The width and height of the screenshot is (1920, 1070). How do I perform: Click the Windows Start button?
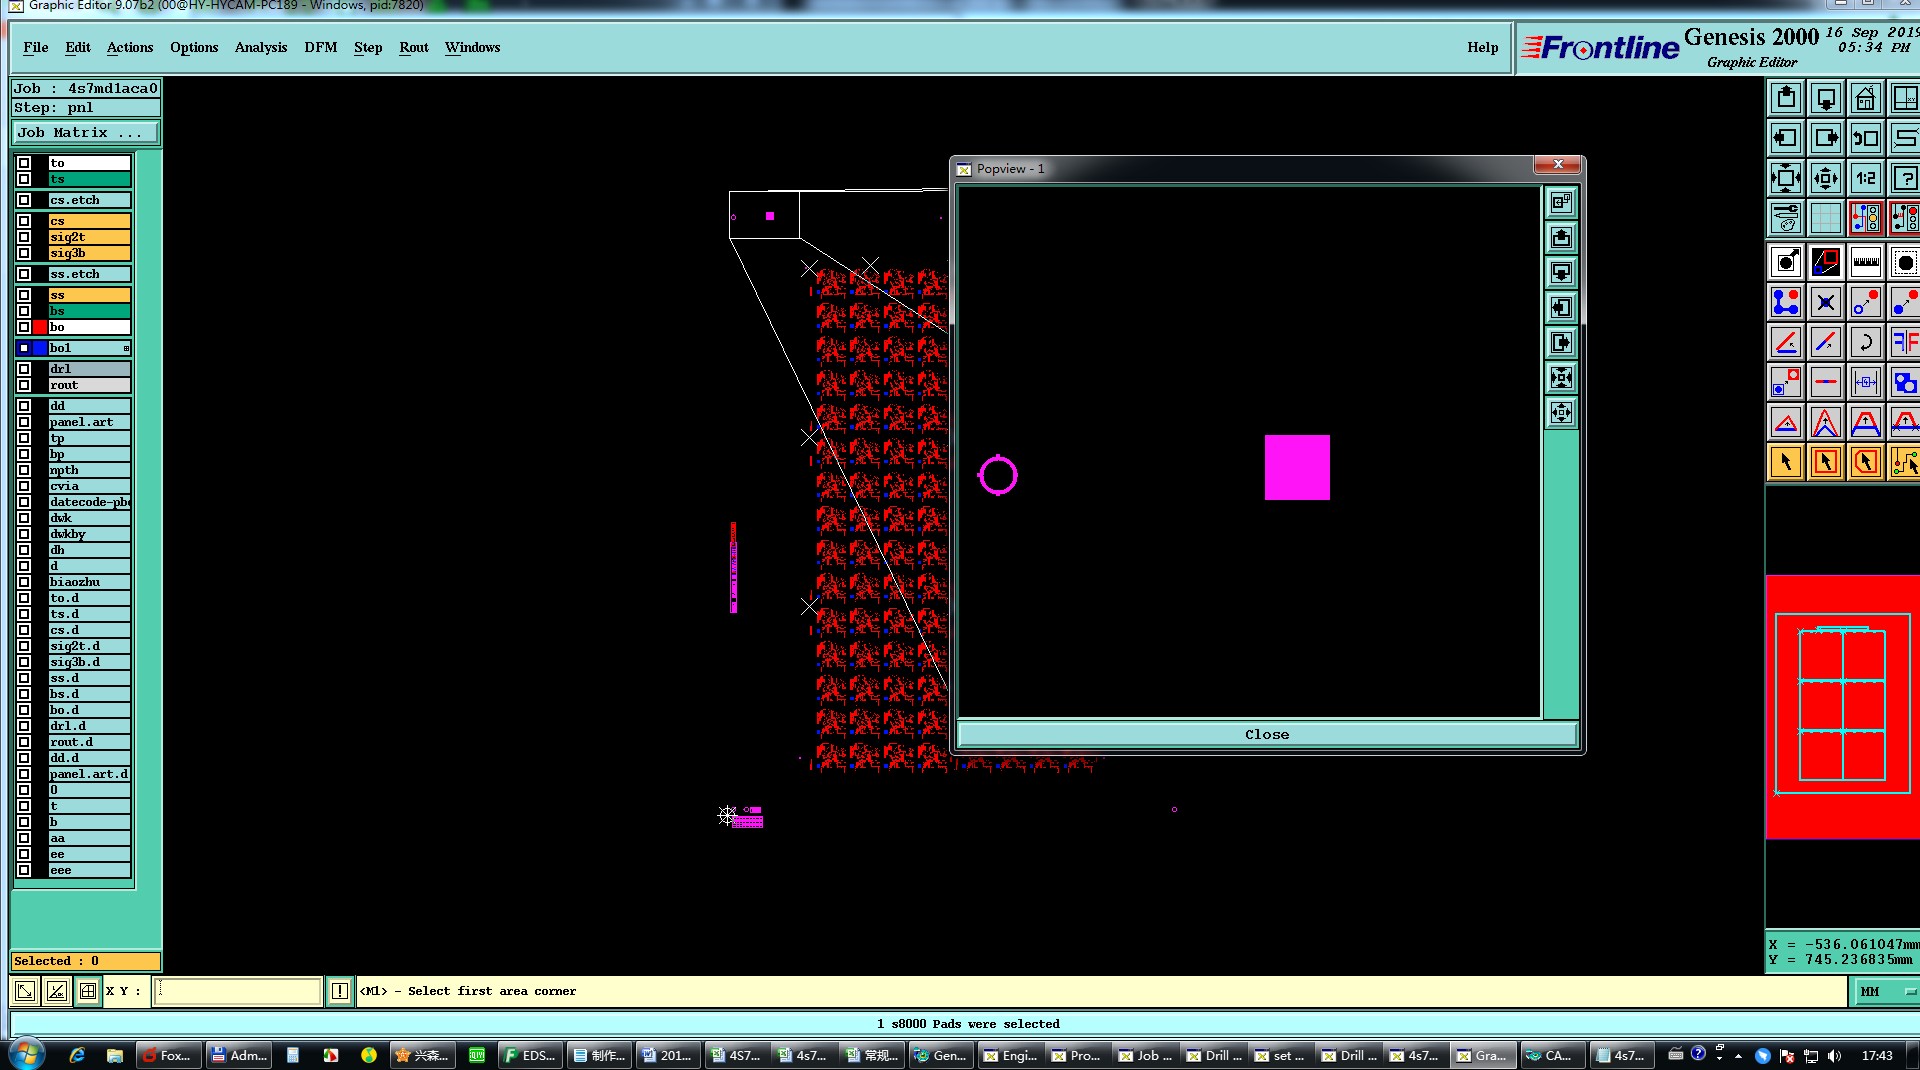[26, 1055]
